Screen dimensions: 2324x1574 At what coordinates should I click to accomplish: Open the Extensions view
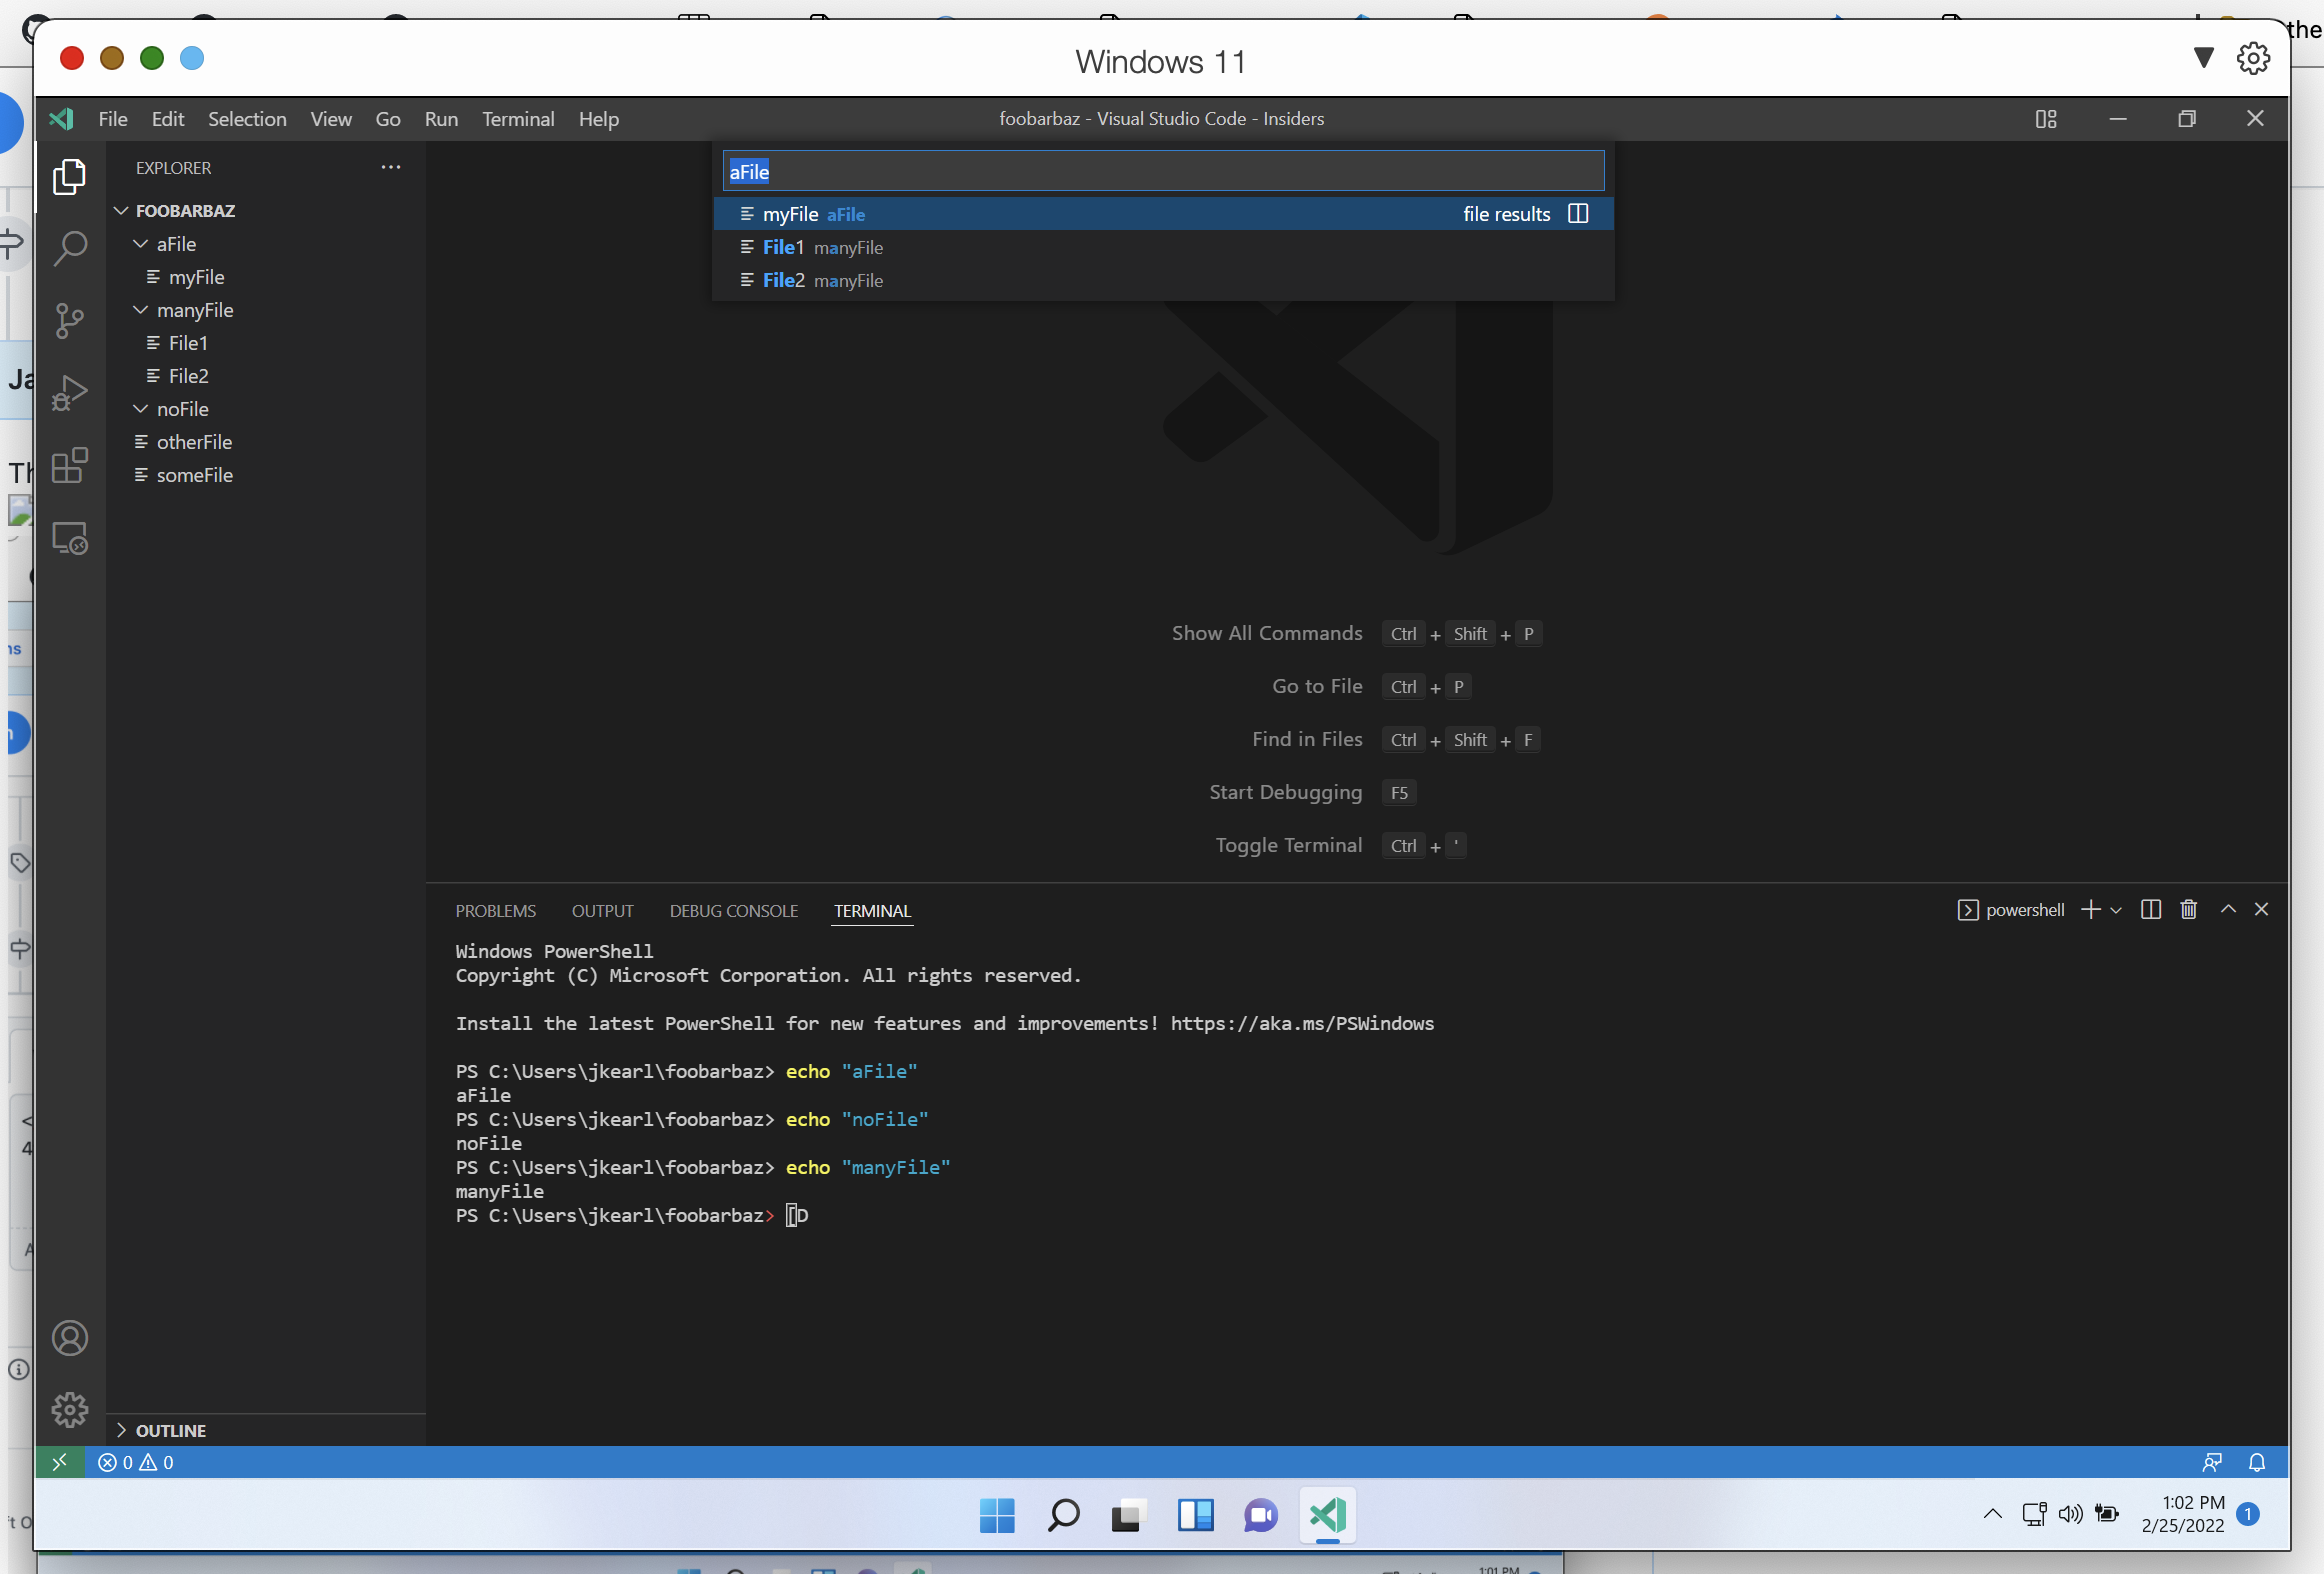tap(70, 466)
